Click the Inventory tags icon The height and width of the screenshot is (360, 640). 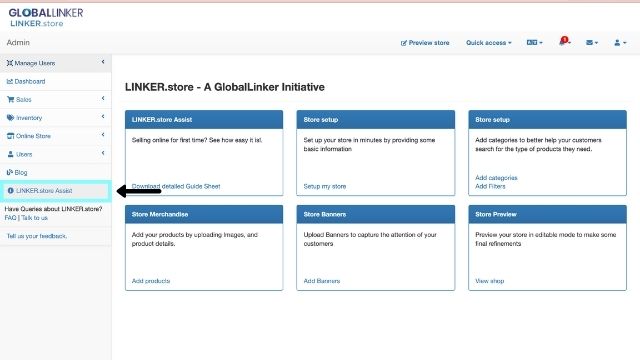tap(11, 118)
